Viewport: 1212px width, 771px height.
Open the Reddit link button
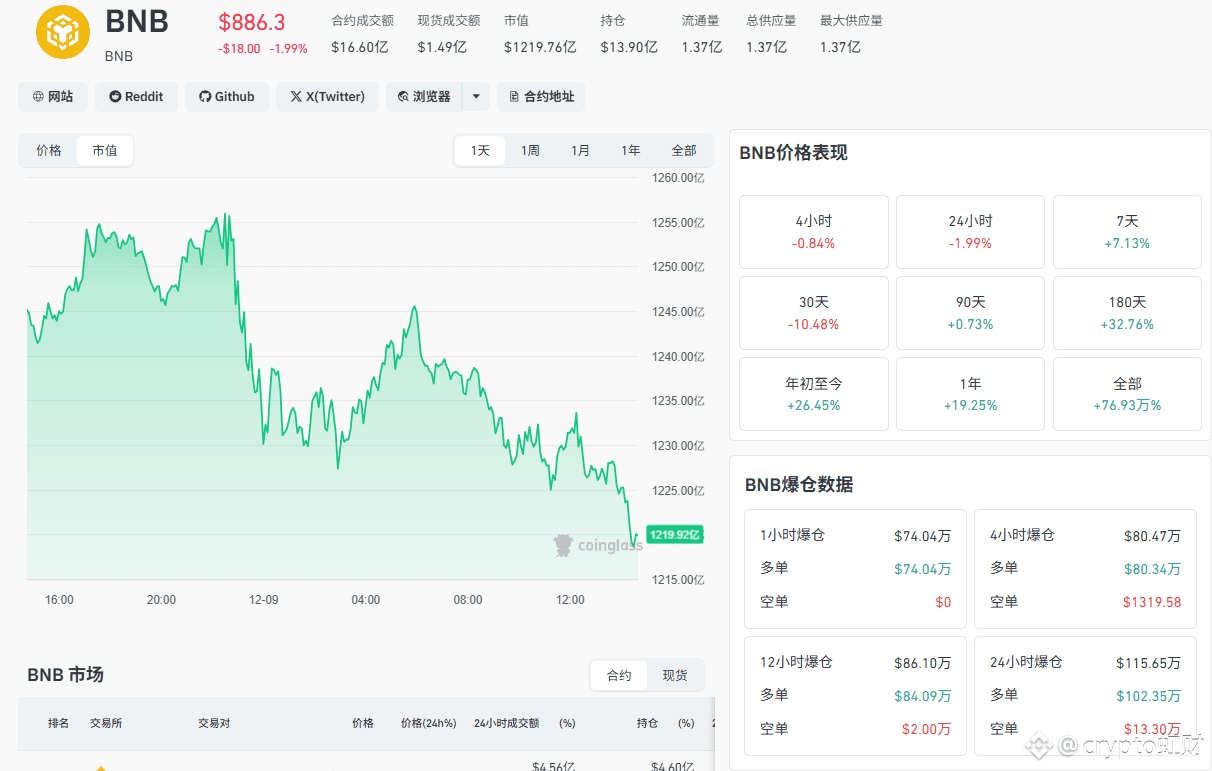[x=137, y=97]
